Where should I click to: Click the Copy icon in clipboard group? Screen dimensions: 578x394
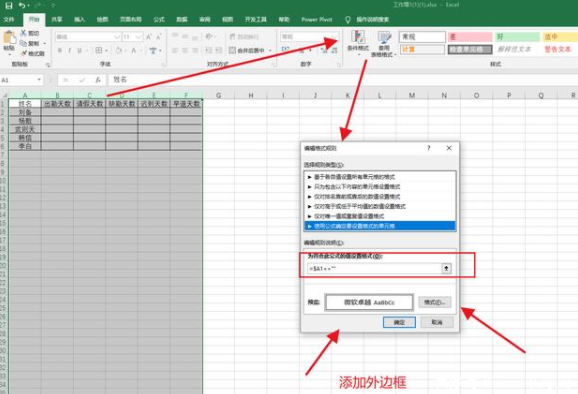coord(24,43)
